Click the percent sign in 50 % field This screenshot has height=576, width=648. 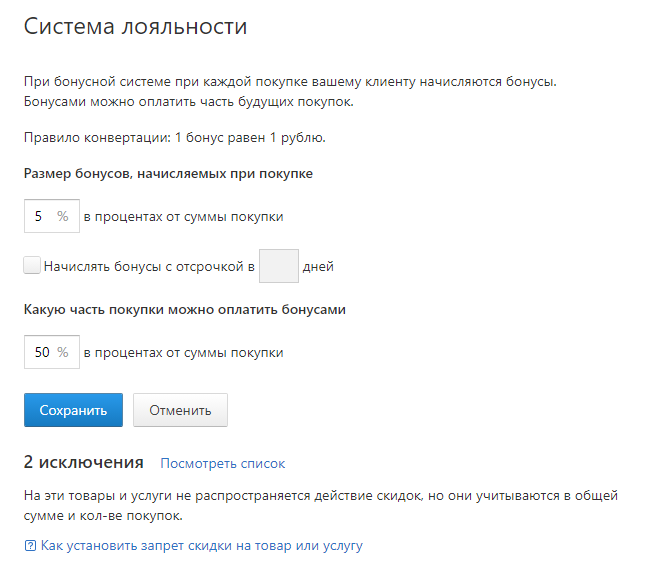(x=63, y=352)
